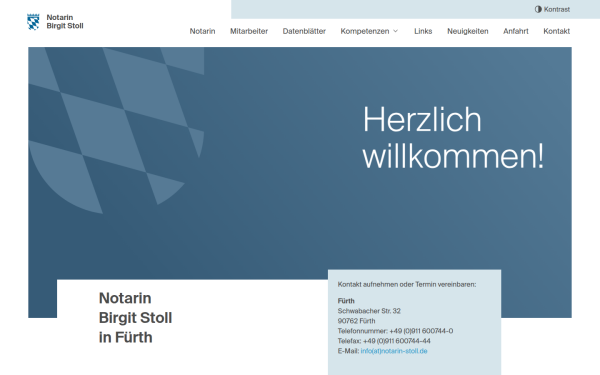Click the info(at)notarin-stoll.de email link
The image size is (600, 375).
click(x=394, y=351)
